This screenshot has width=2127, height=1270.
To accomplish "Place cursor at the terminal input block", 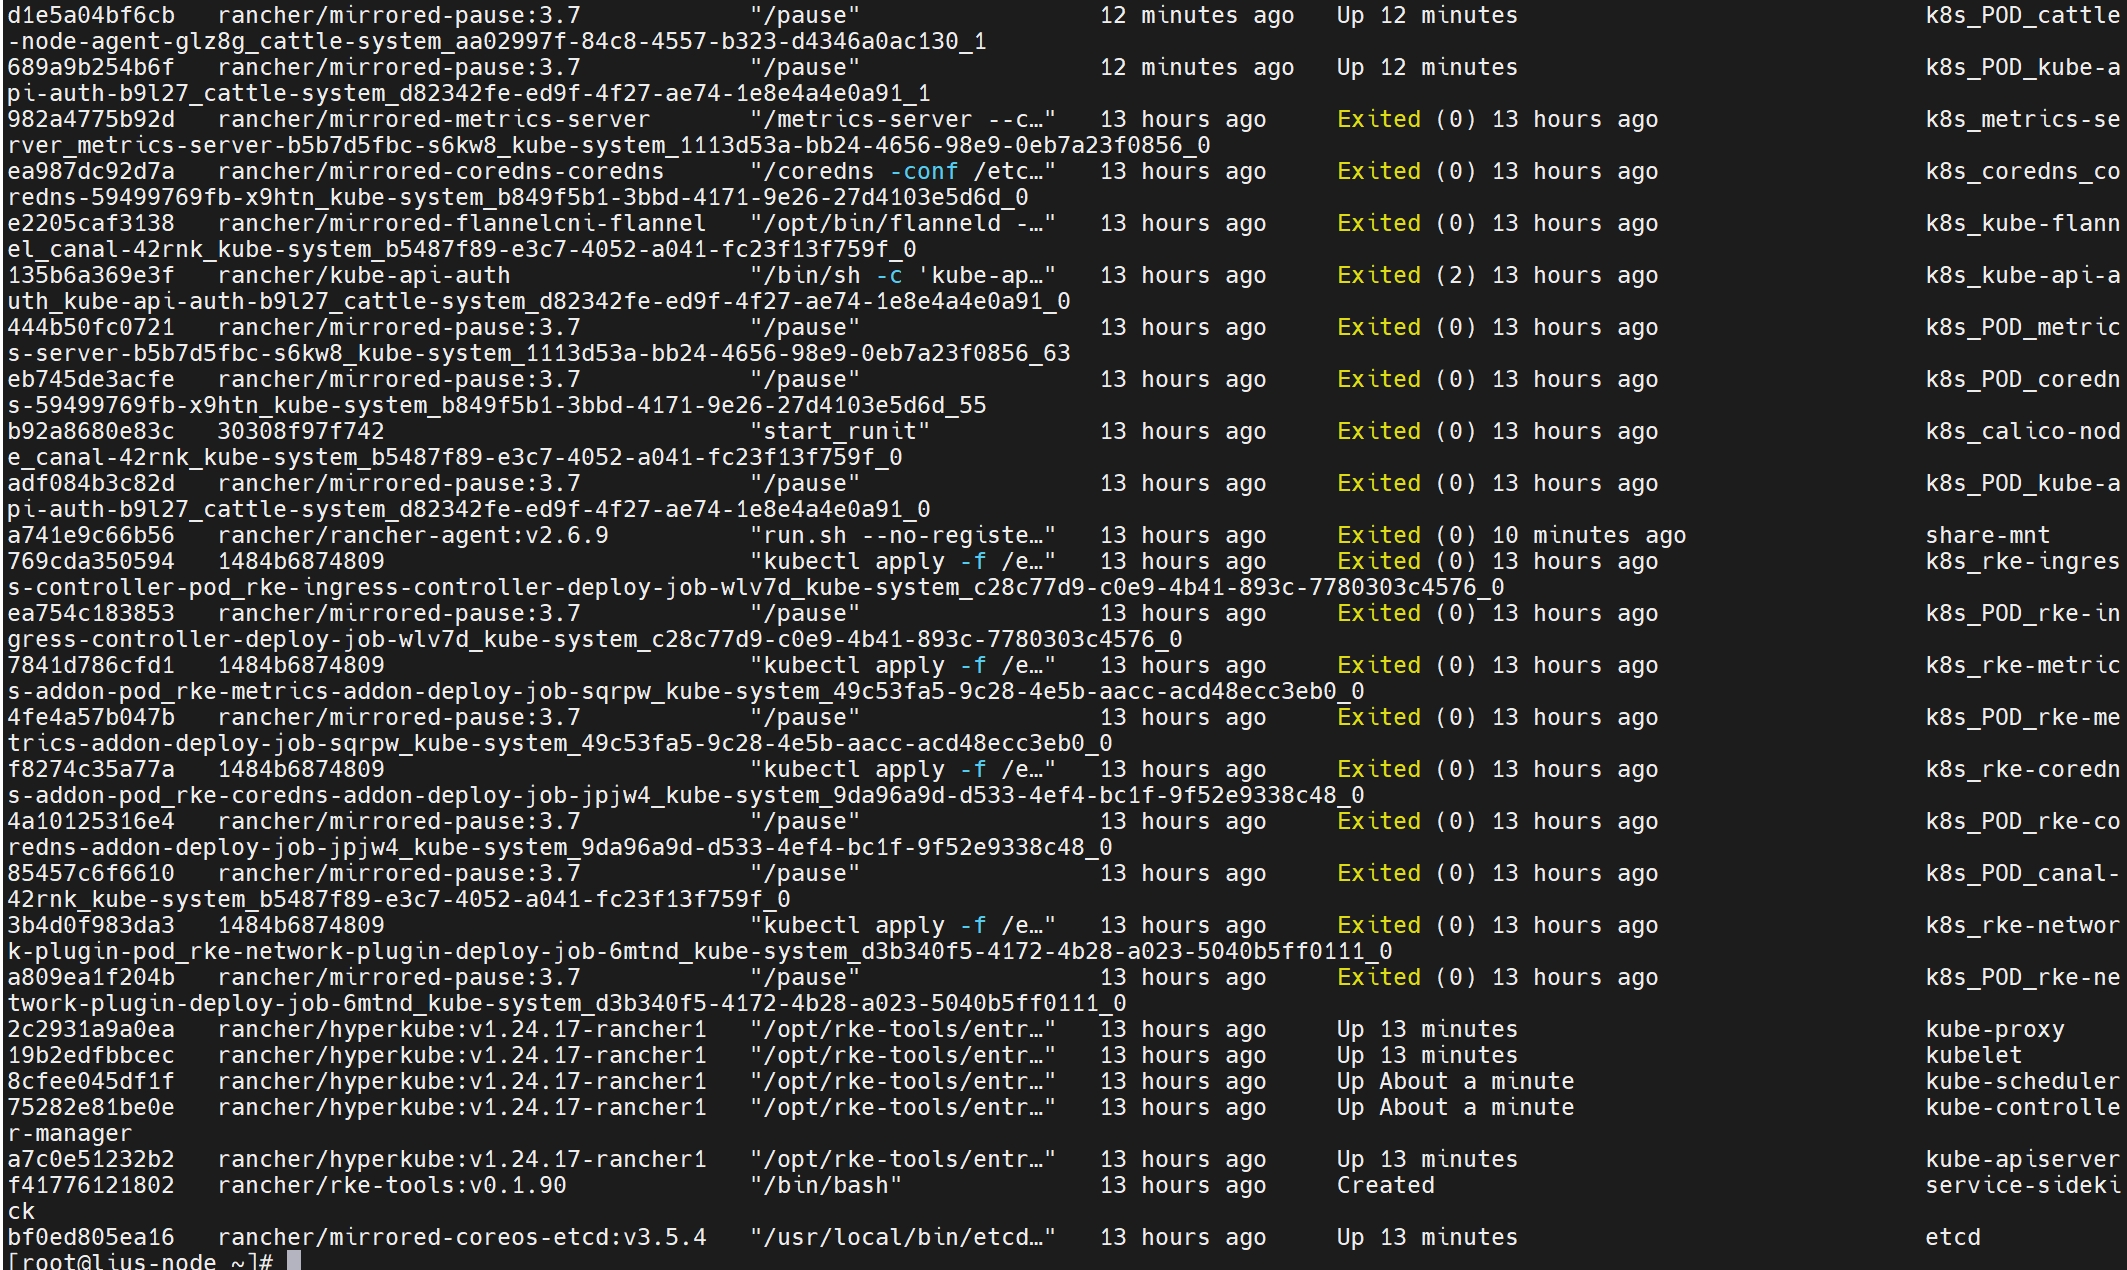I will tap(294, 1261).
